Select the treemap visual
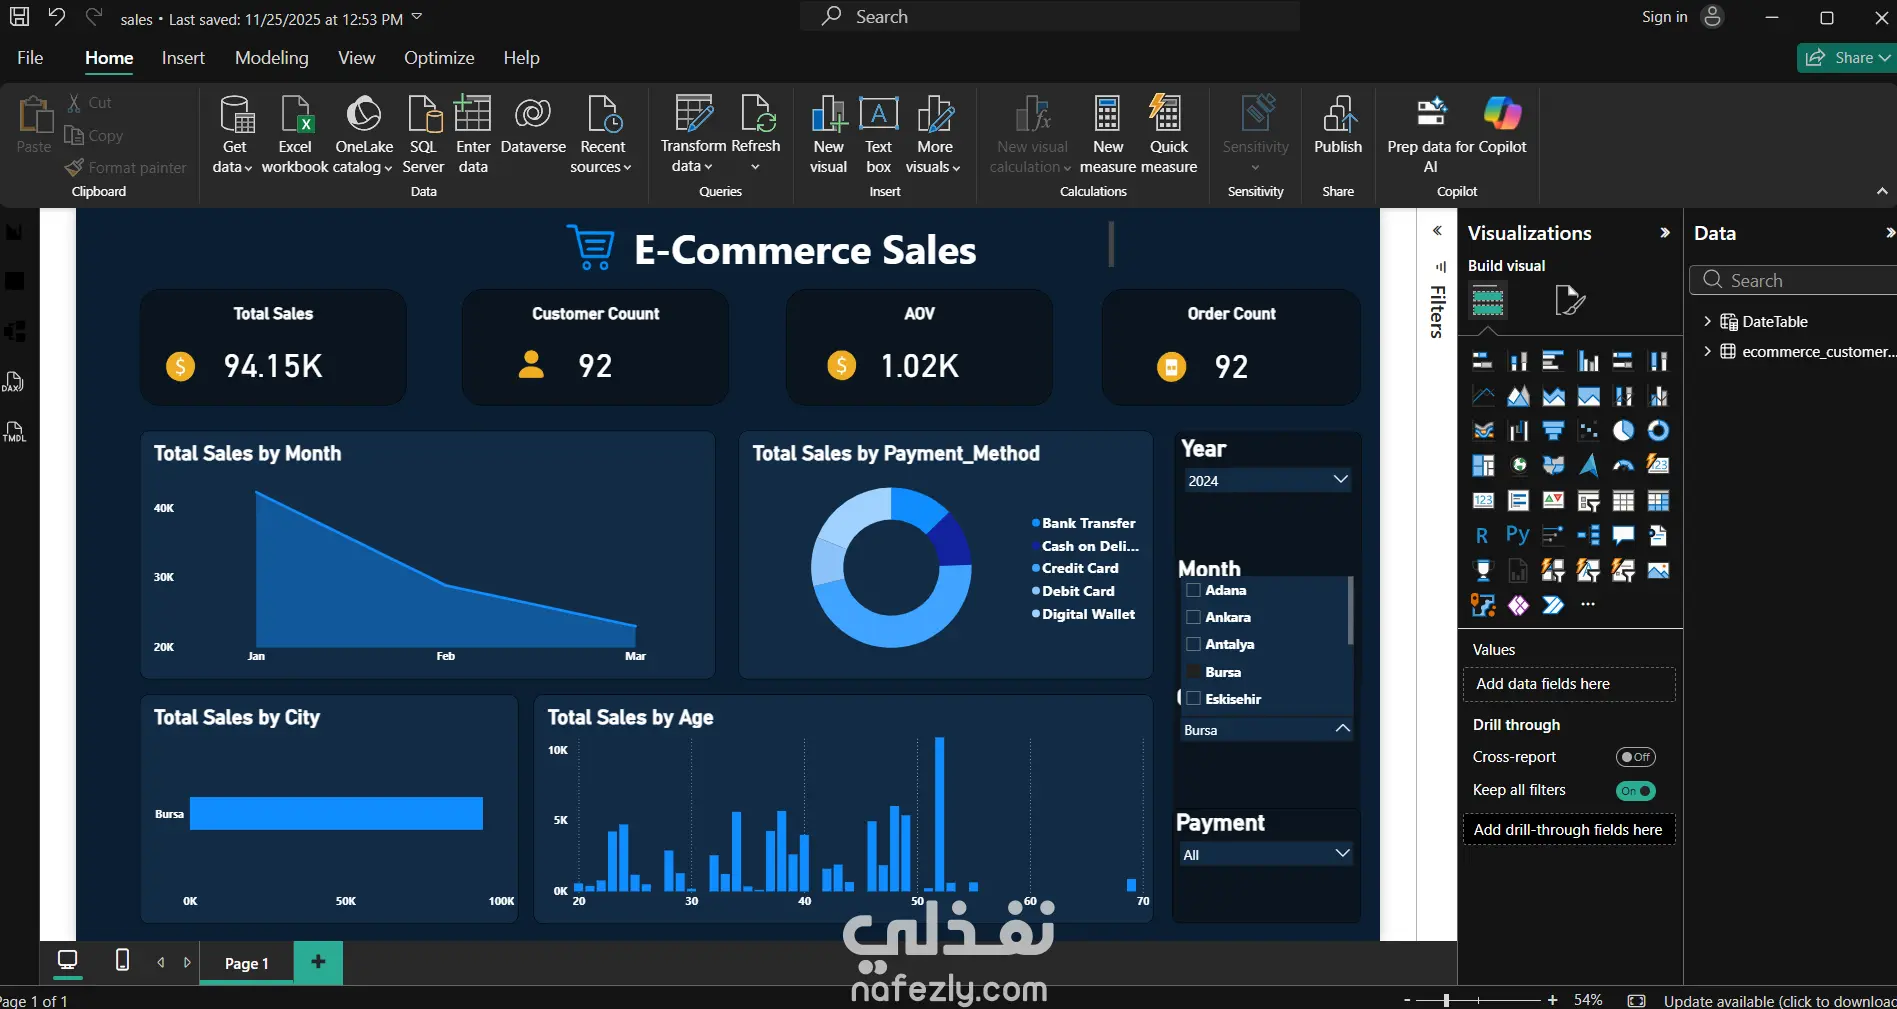Viewport: 1897px width, 1009px height. [x=1483, y=465]
